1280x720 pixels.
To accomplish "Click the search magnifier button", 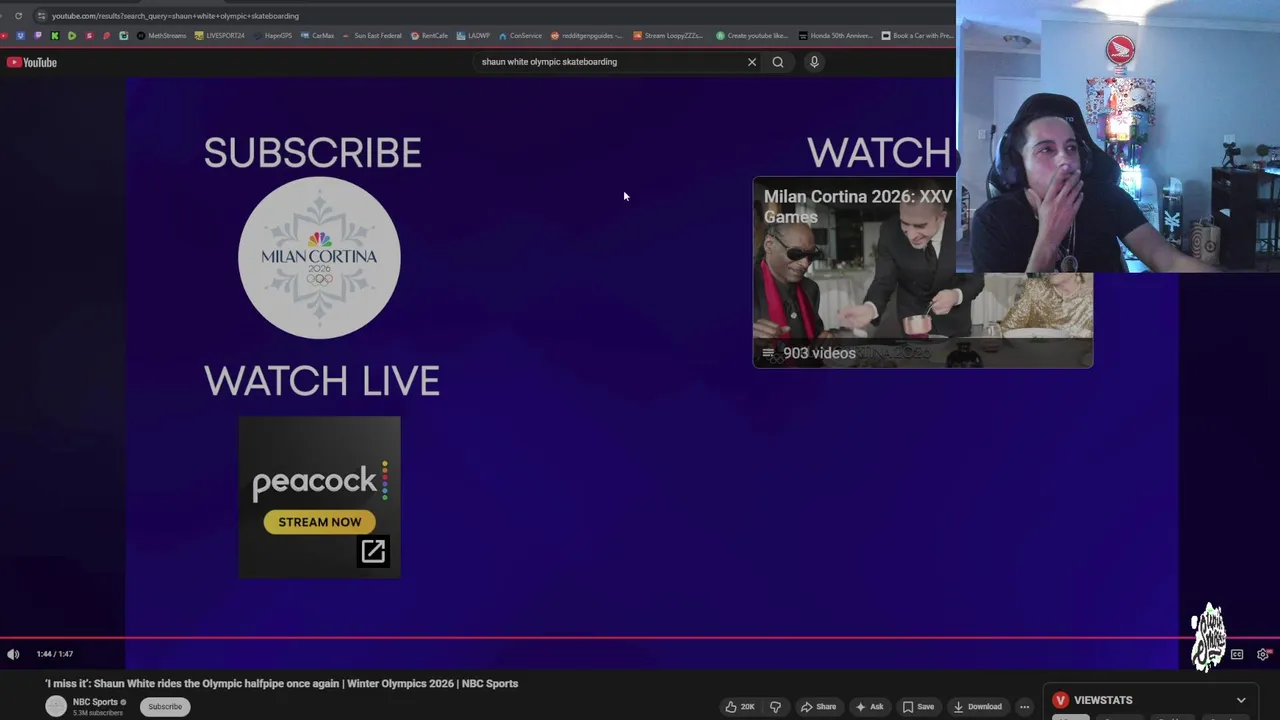I will pos(778,62).
